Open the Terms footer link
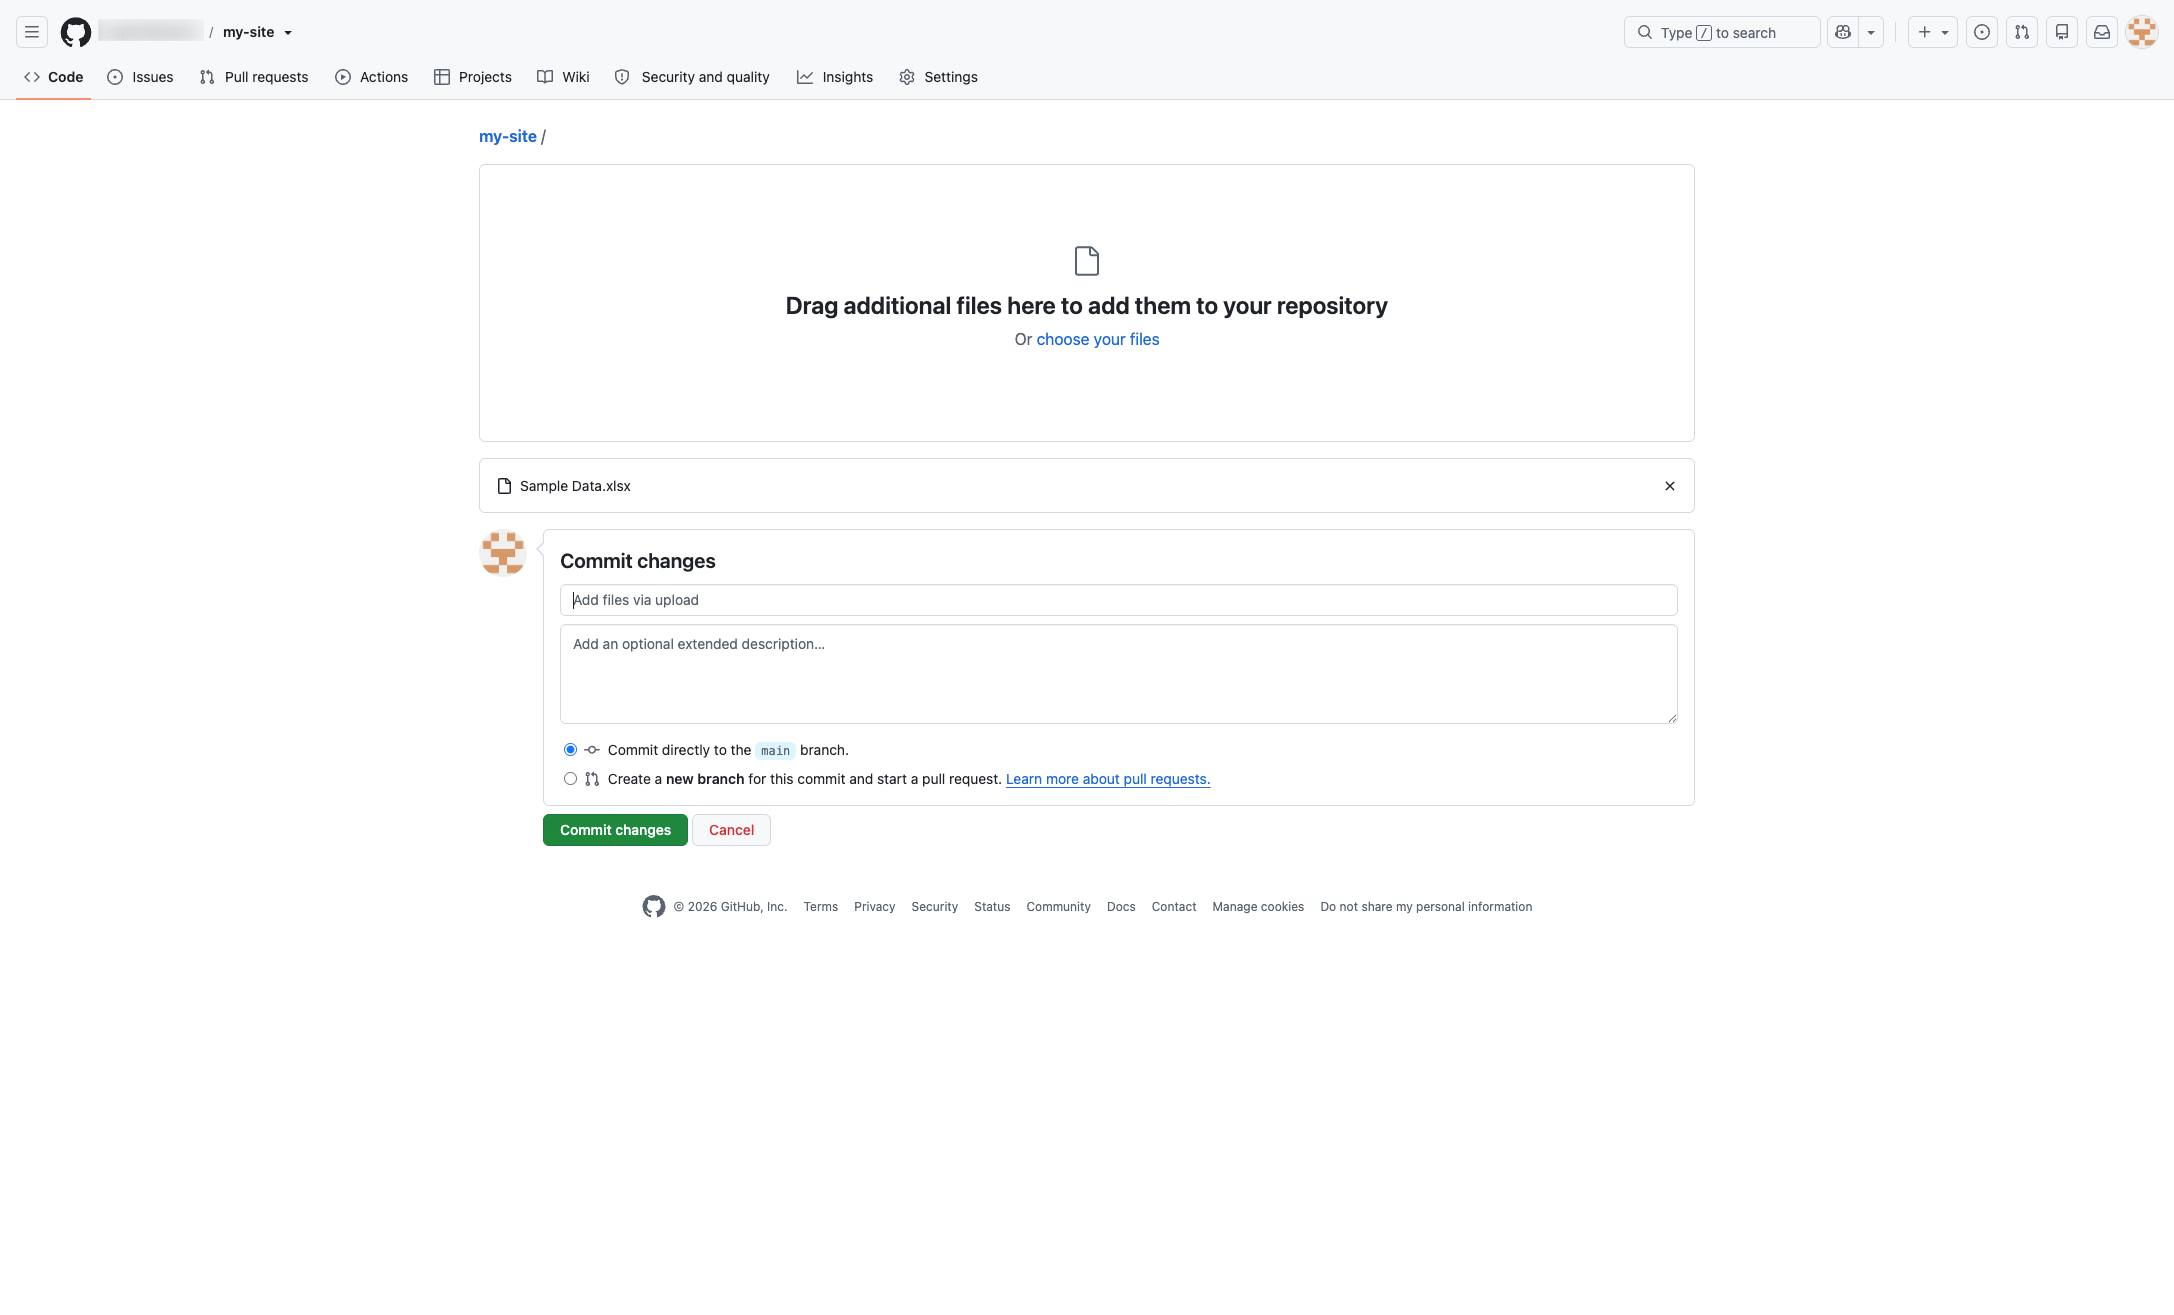The width and height of the screenshot is (2174, 1315). click(x=820, y=907)
